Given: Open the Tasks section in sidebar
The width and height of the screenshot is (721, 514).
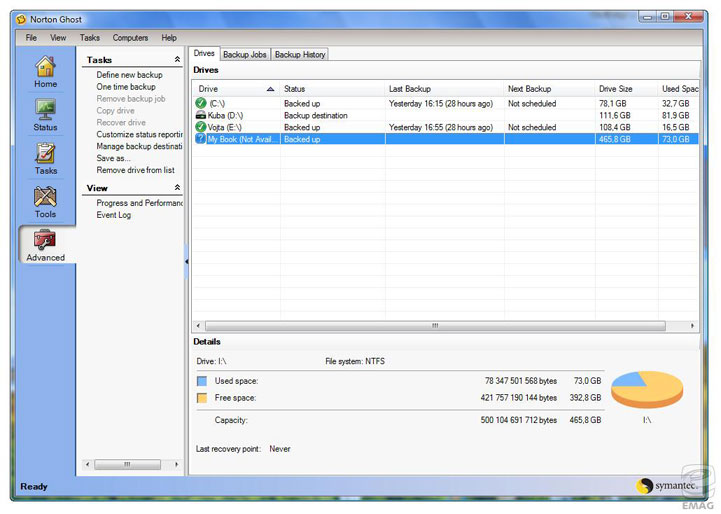Looking at the screenshot, I should click(x=45, y=159).
